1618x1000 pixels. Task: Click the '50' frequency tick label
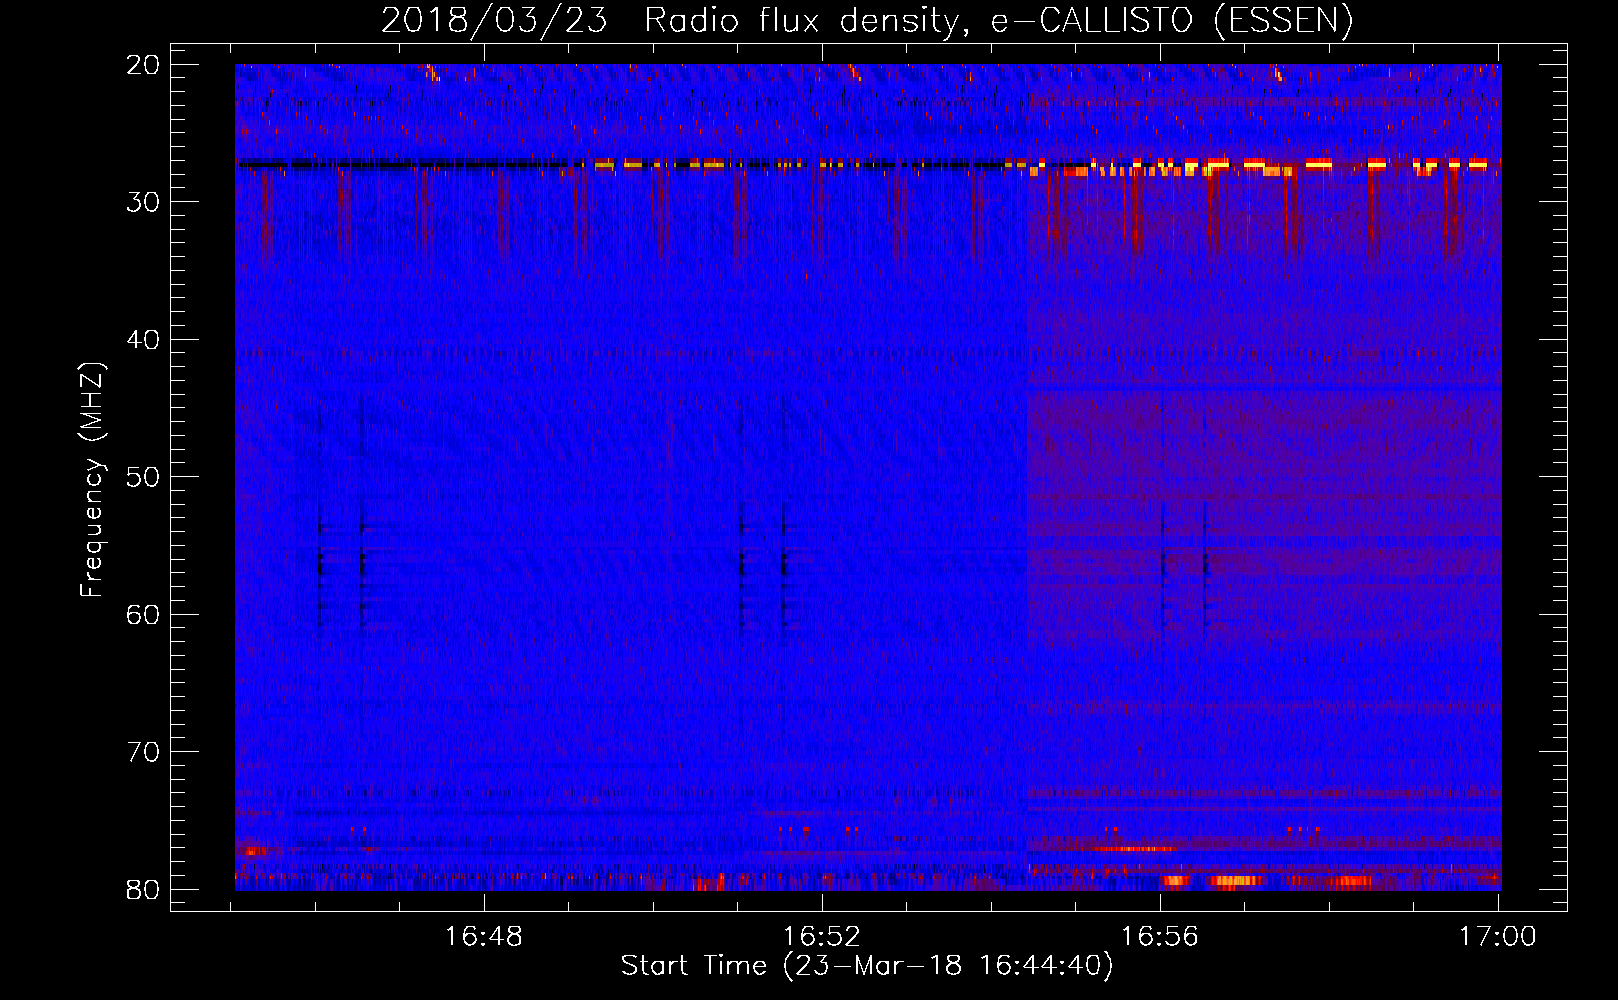coord(144,477)
